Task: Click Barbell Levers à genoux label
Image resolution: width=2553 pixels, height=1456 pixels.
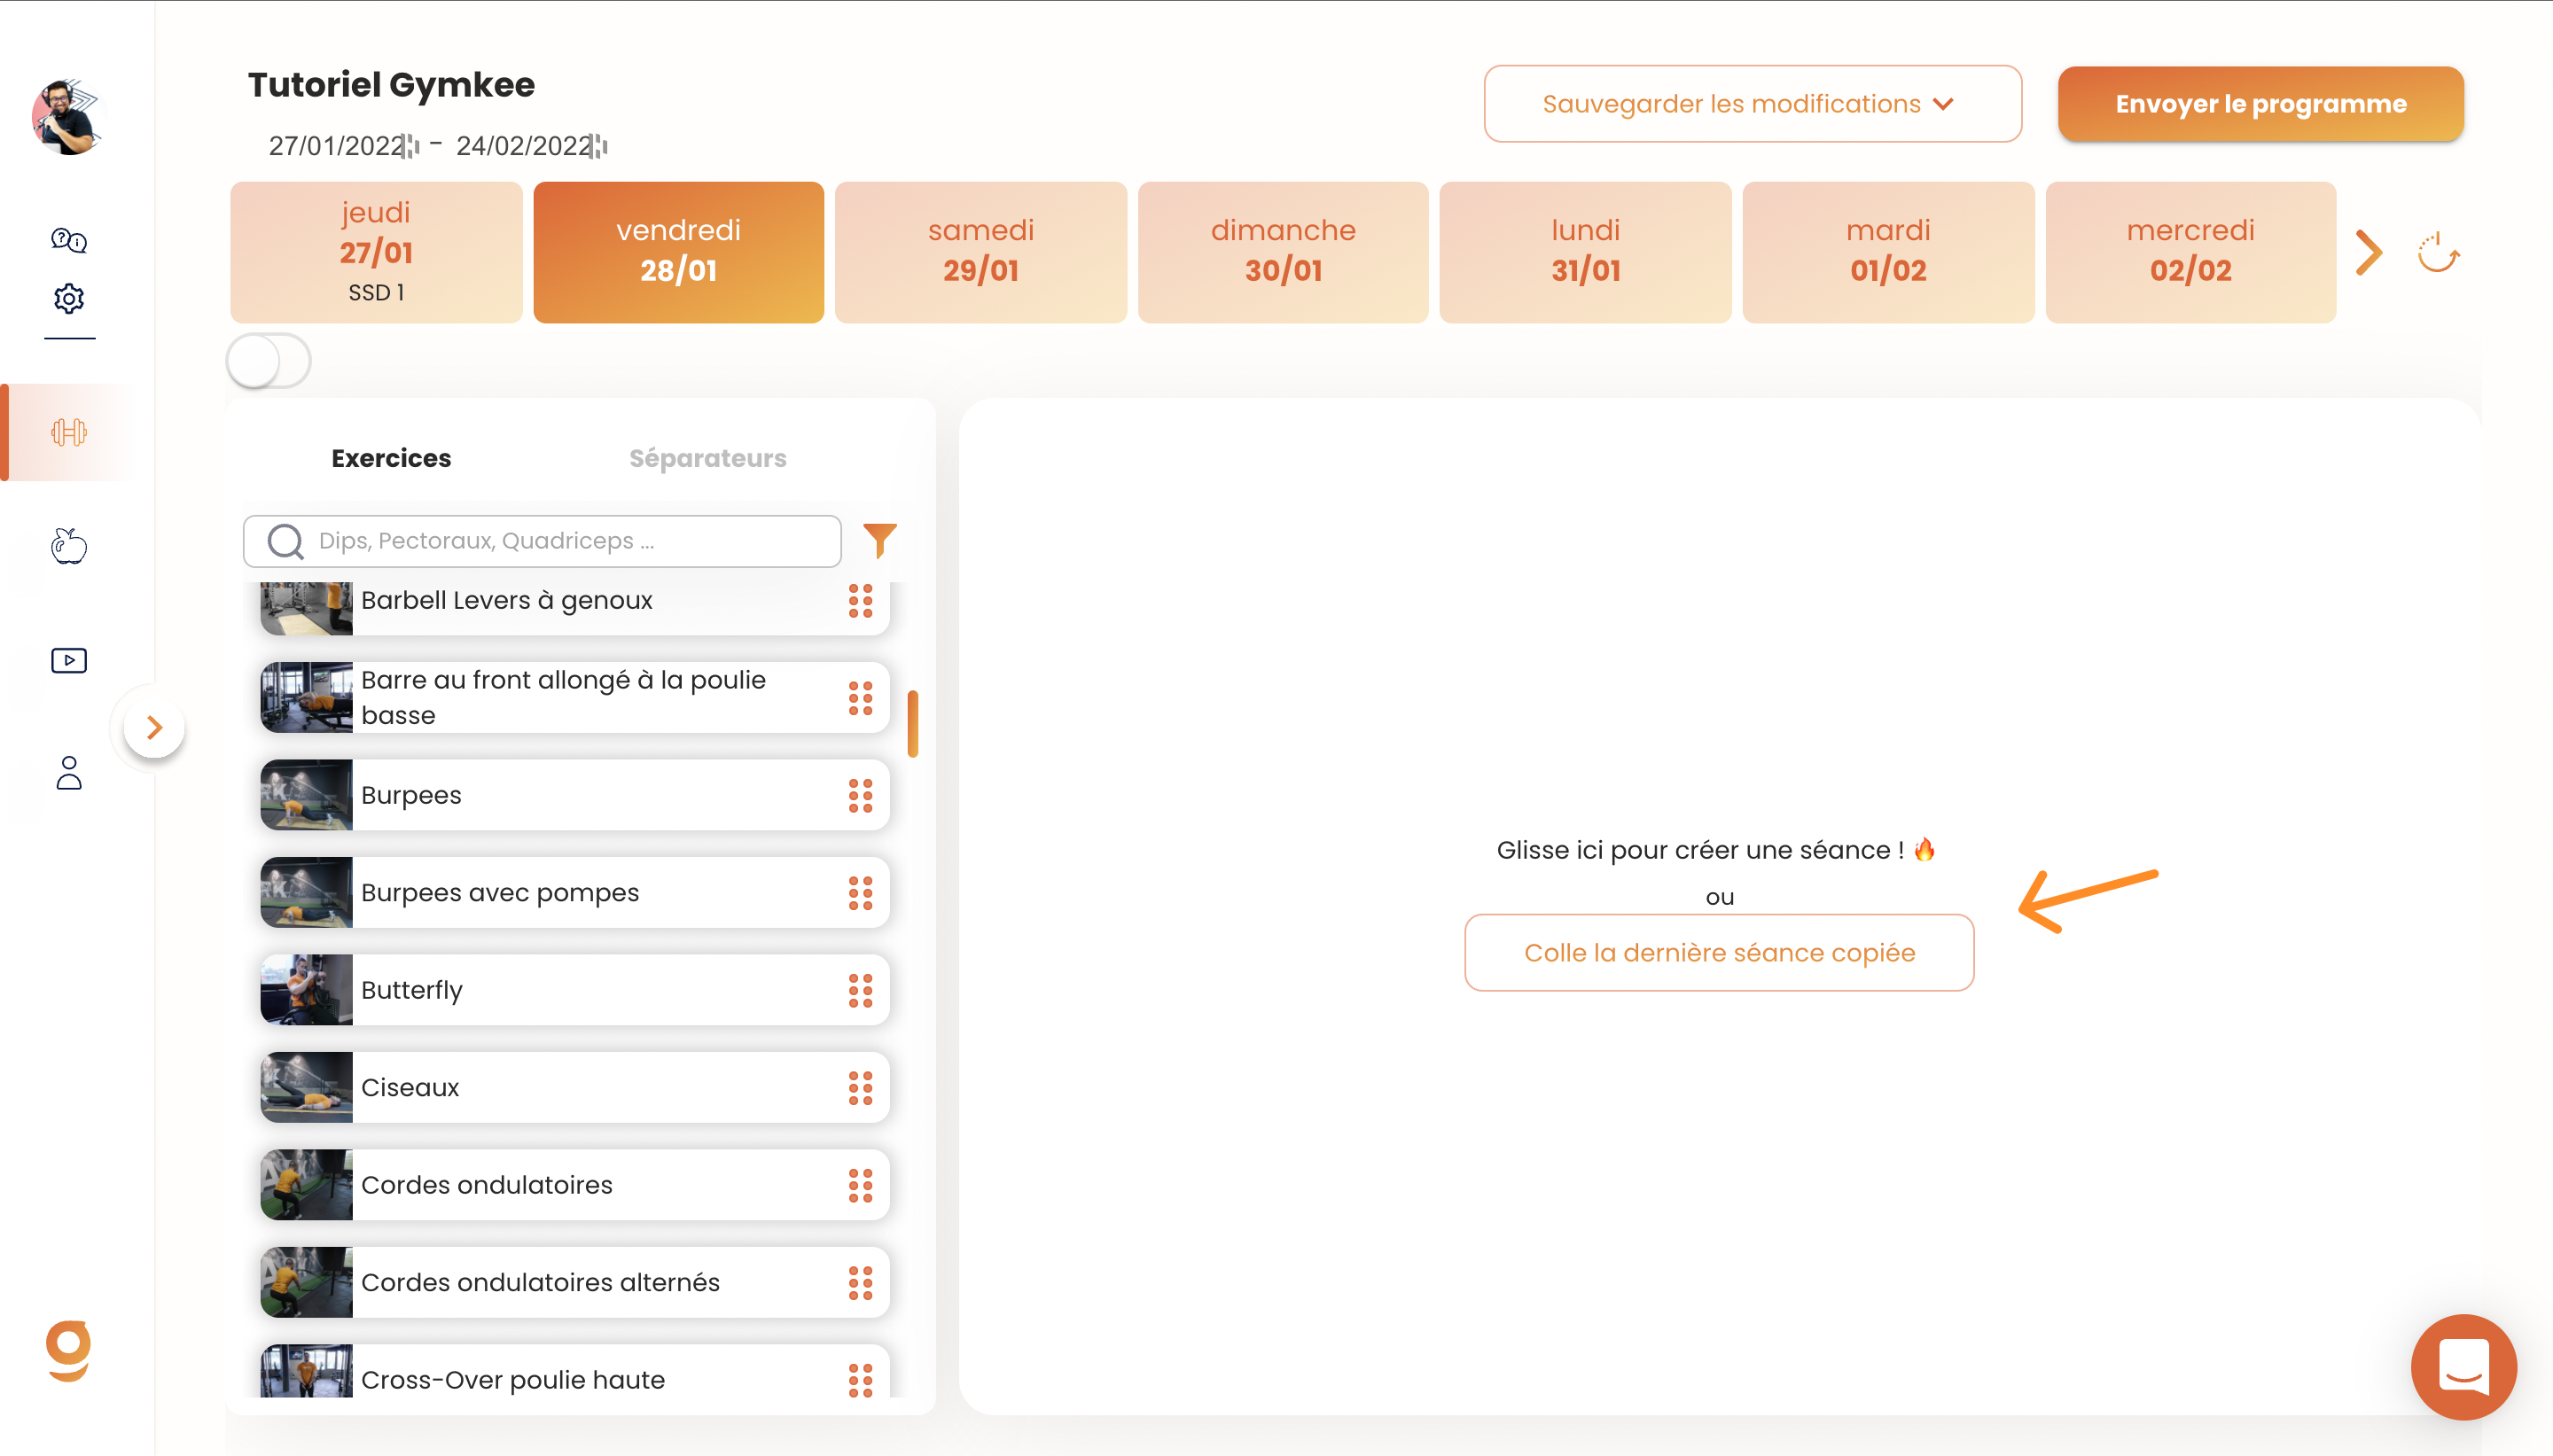Action: [507, 600]
